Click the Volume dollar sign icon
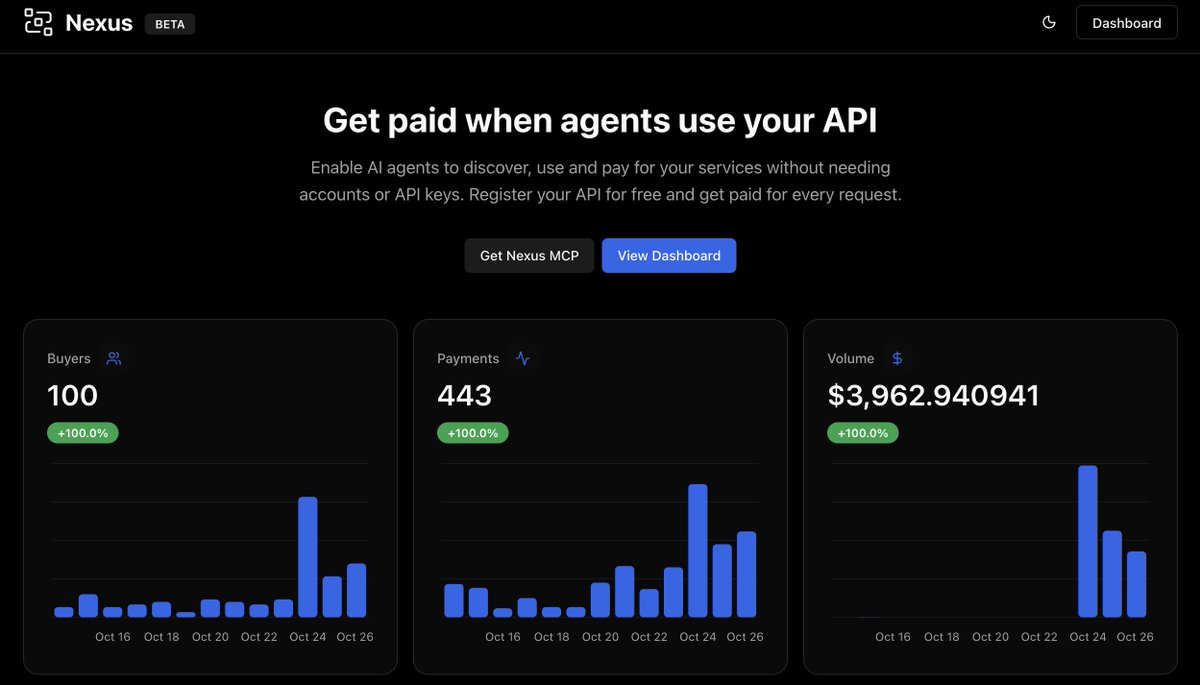This screenshot has width=1200, height=685. (x=897, y=358)
